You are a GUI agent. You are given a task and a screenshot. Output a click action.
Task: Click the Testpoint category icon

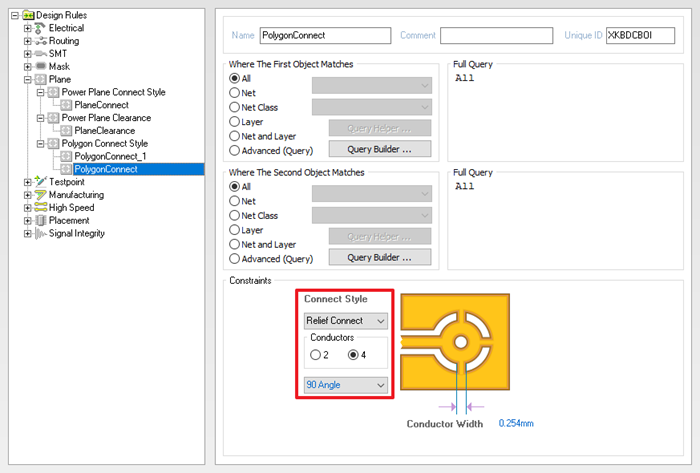point(41,182)
